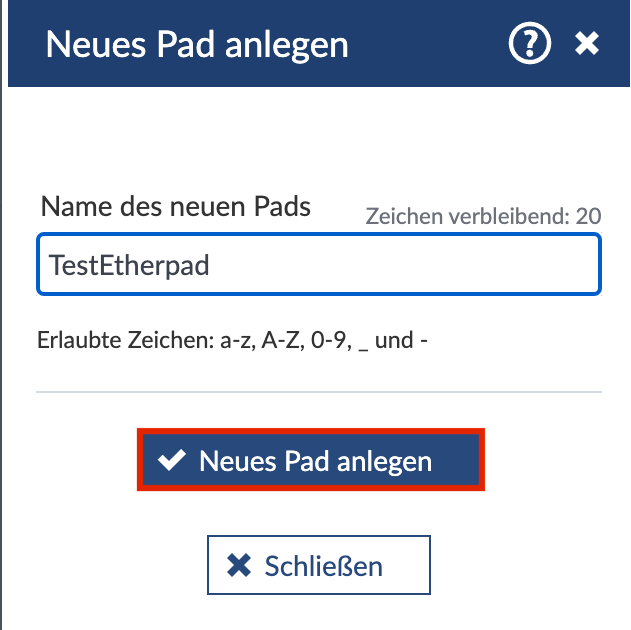Image resolution: width=631 pixels, height=630 pixels.
Task: Click the blue header bar between title and help
Action: coord(430,45)
